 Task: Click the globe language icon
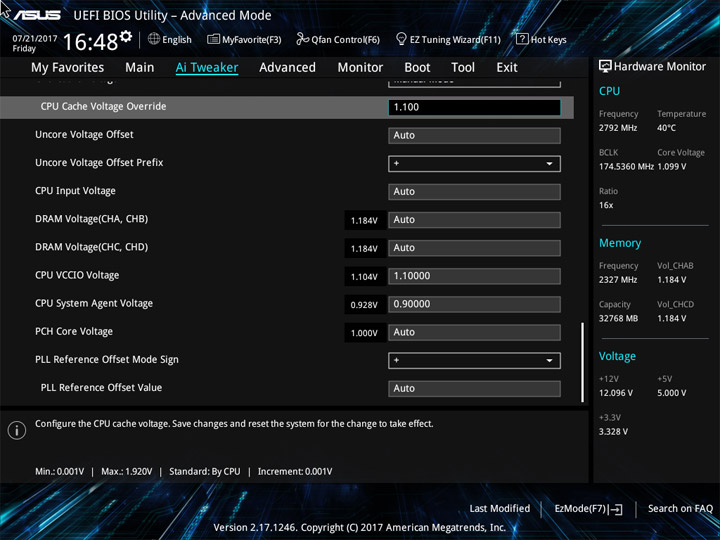[x=154, y=39]
